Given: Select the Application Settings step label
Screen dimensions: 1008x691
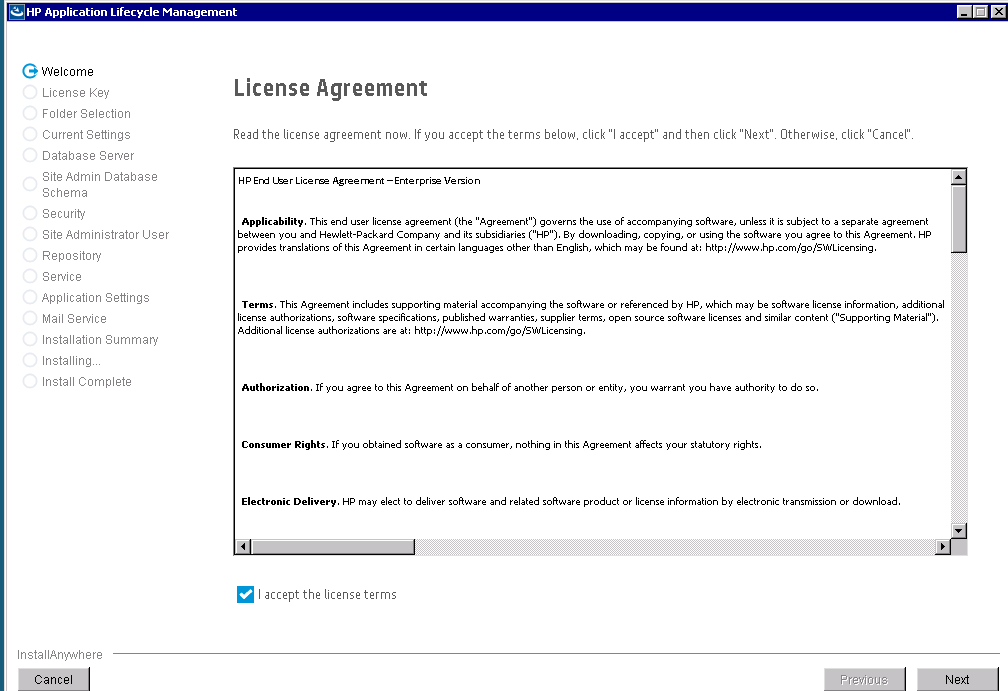Looking at the screenshot, I should pyautogui.click(x=95, y=298).
